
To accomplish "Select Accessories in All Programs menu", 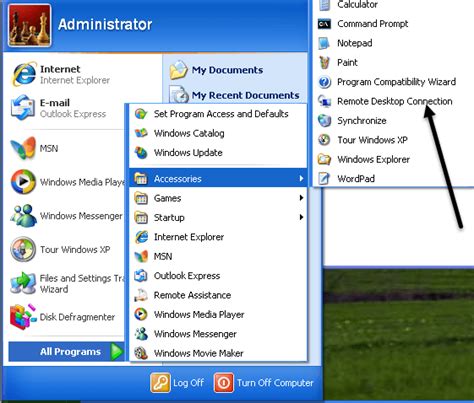I will tap(218, 178).
